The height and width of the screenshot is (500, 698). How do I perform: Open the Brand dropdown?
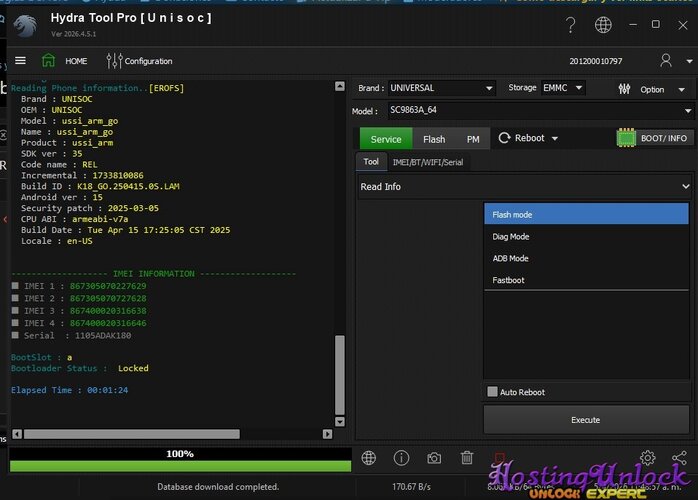pos(440,88)
